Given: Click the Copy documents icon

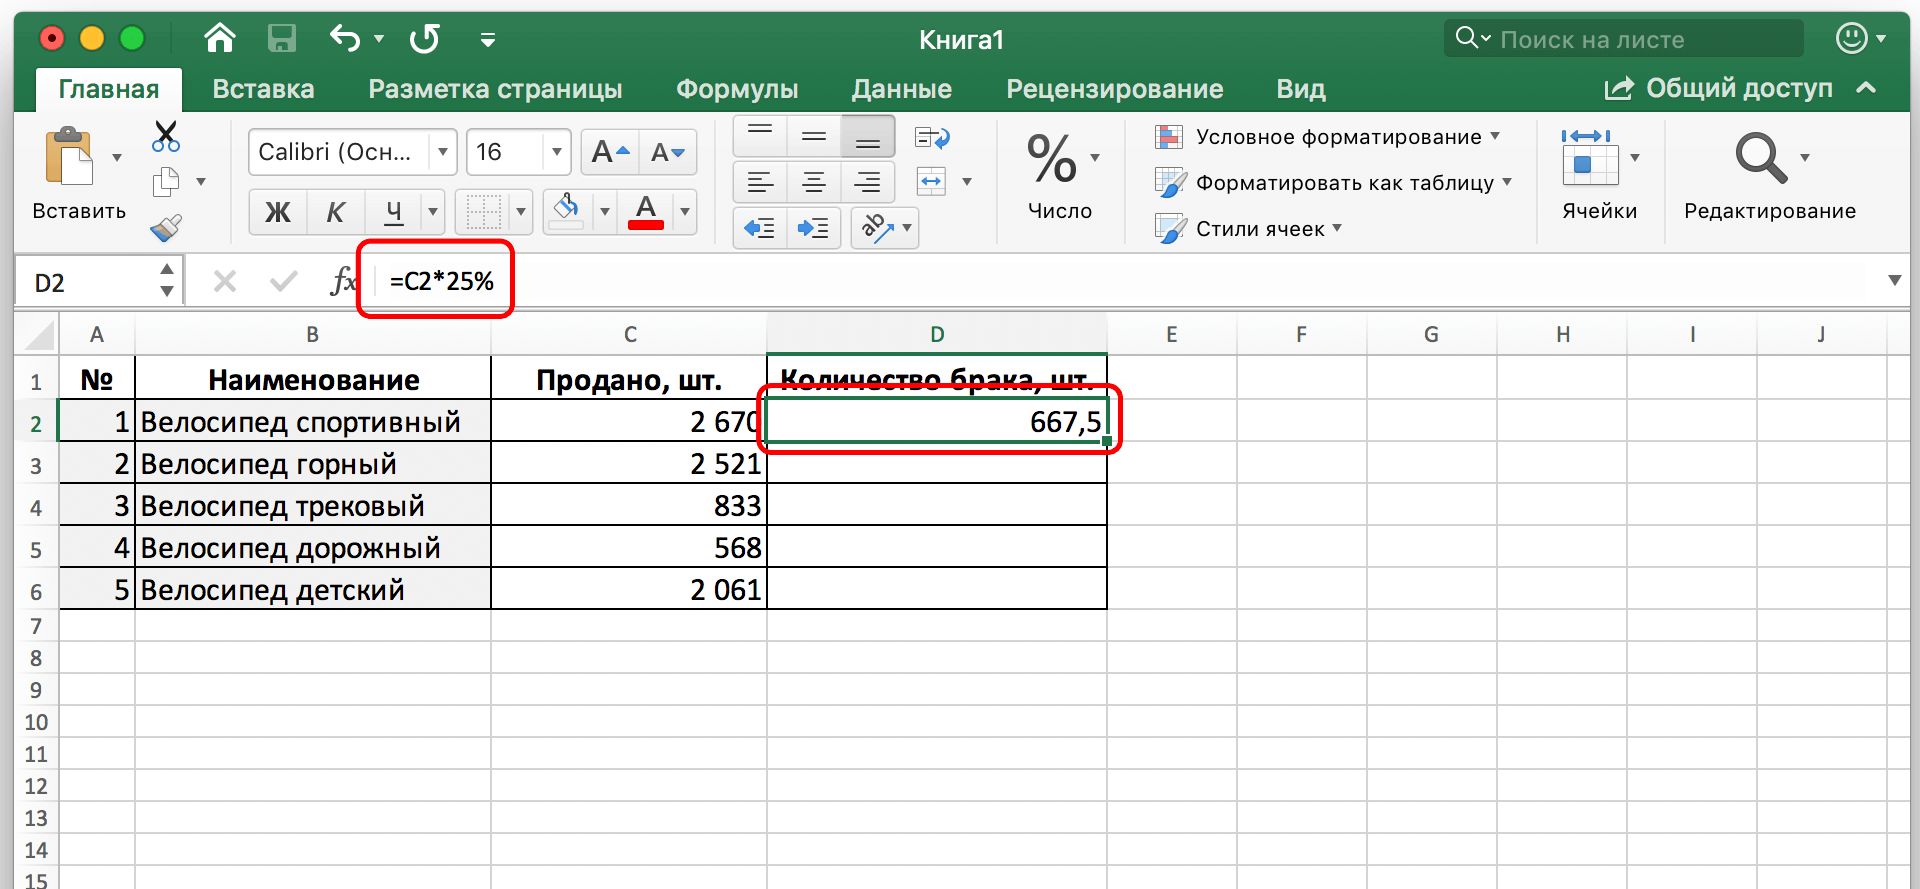Looking at the screenshot, I should click(166, 182).
